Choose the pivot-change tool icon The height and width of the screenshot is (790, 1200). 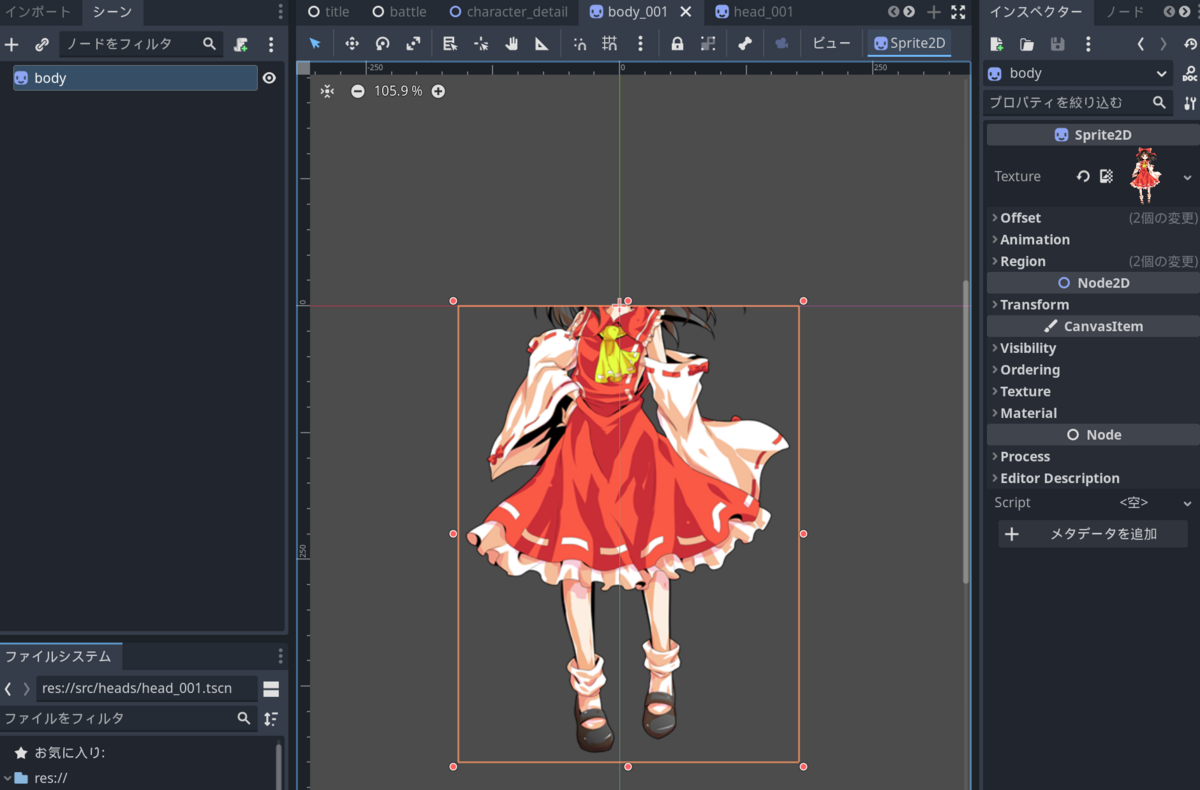(x=481, y=44)
